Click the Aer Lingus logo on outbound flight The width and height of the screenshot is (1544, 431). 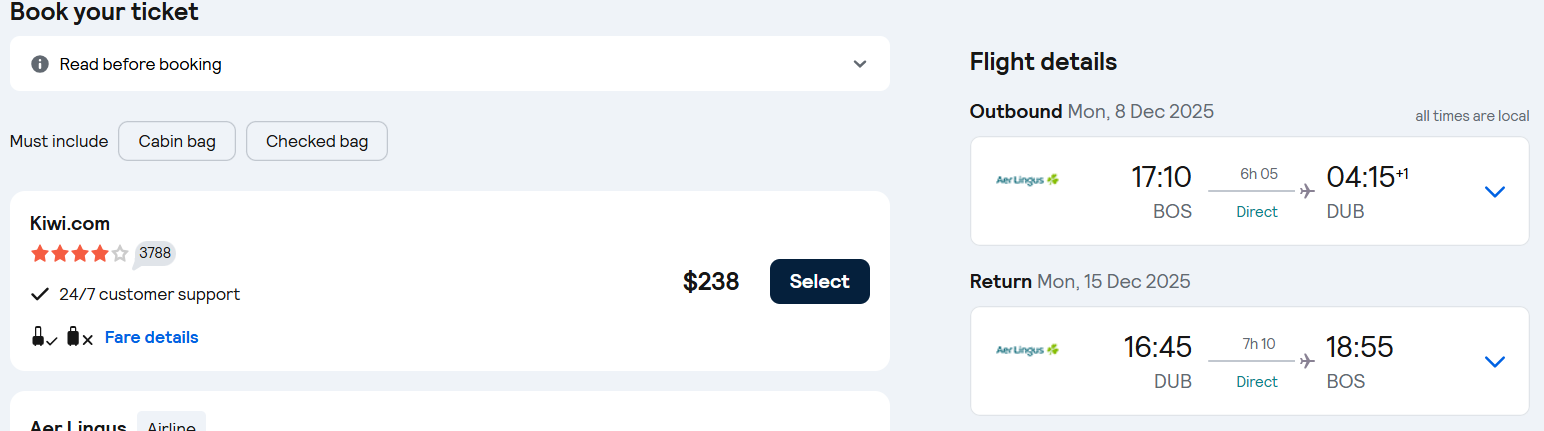[x=1027, y=180]
